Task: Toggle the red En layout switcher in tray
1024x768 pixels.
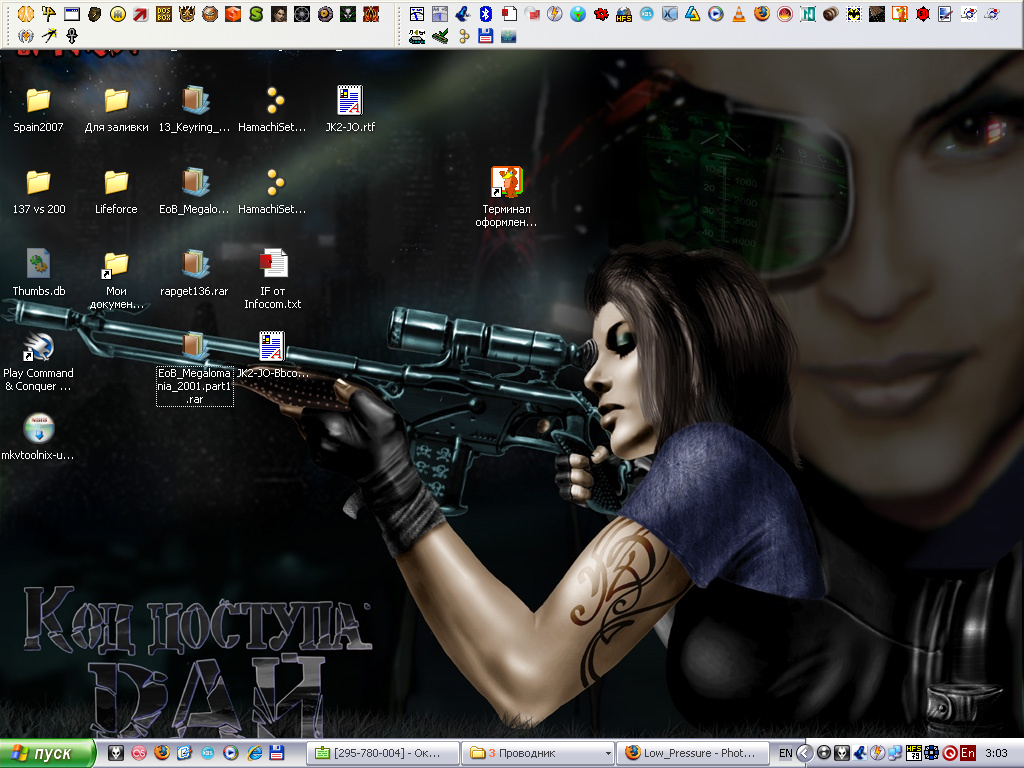Action: point(968,752)
